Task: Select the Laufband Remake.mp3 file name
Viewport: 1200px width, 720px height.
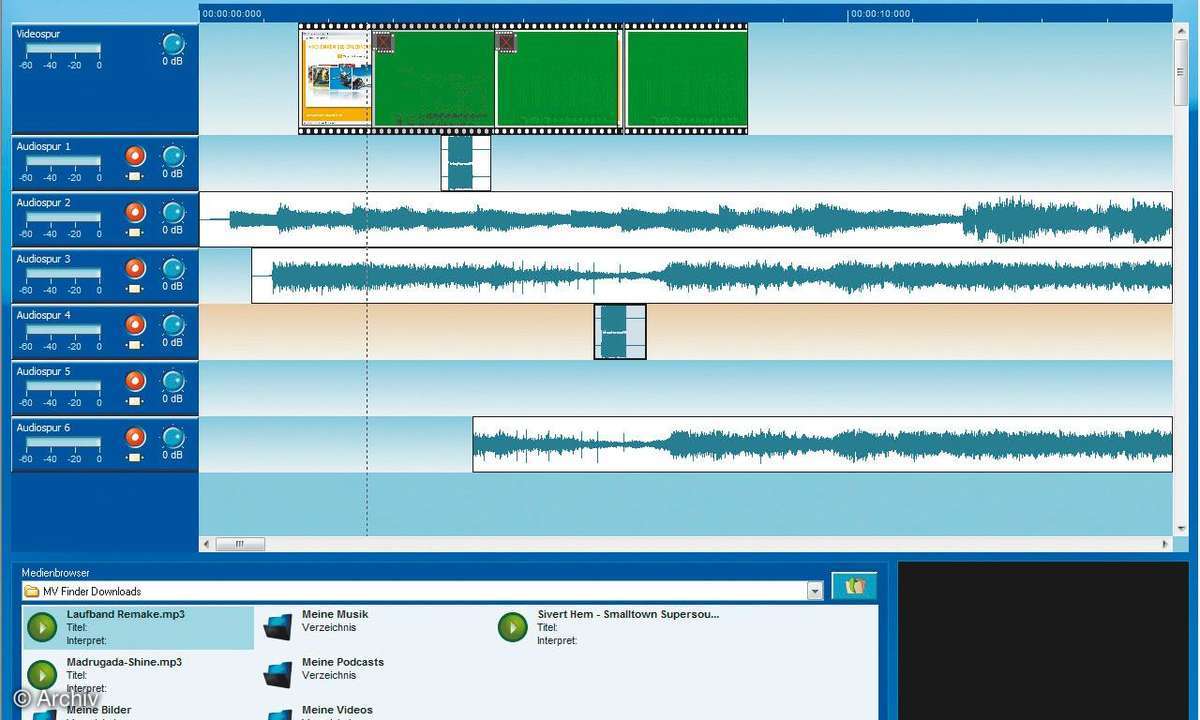Action: (x=126, y=614)
